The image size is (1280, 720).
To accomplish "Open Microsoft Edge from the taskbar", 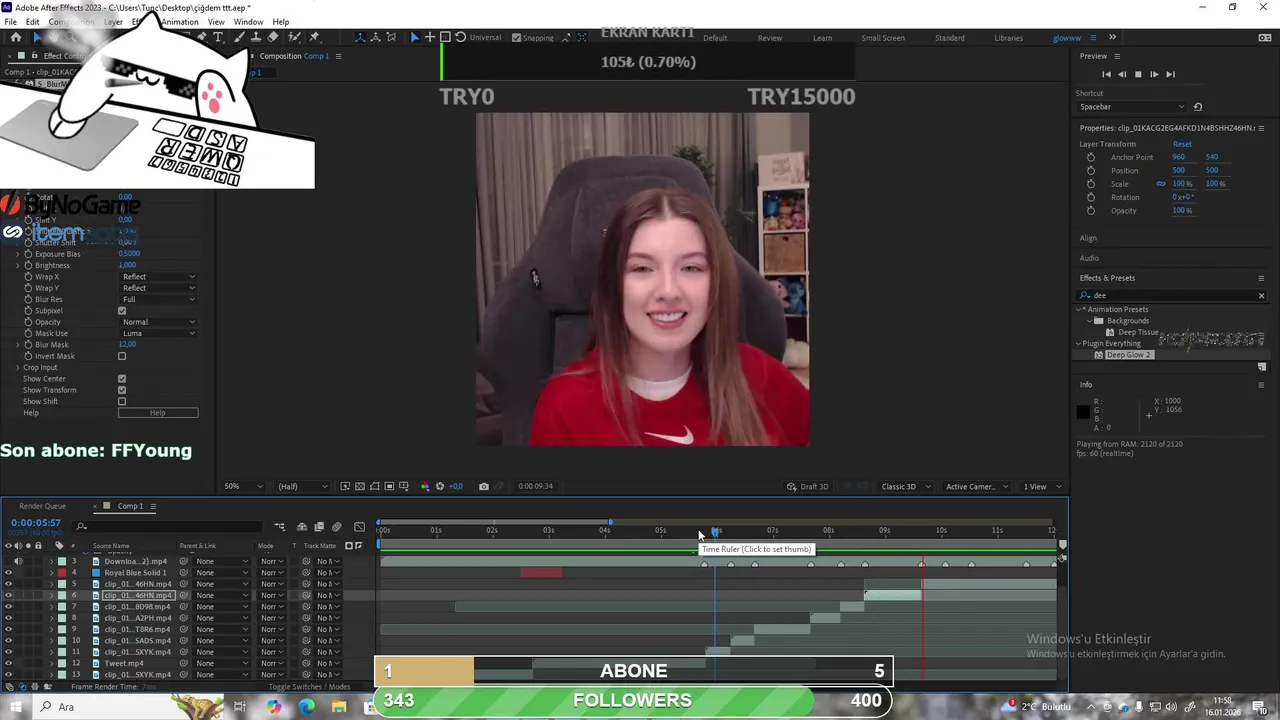I will click(306, 706).
